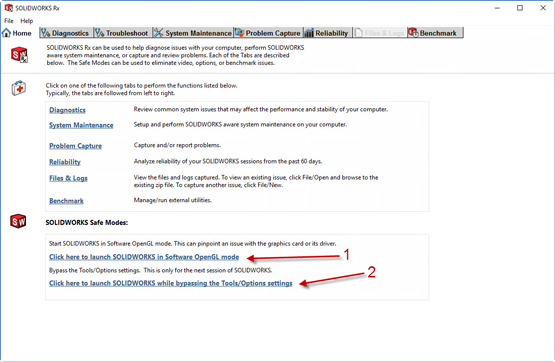Click the SOLIDWORKS Rx title bar icon

(x=8, y=8)
